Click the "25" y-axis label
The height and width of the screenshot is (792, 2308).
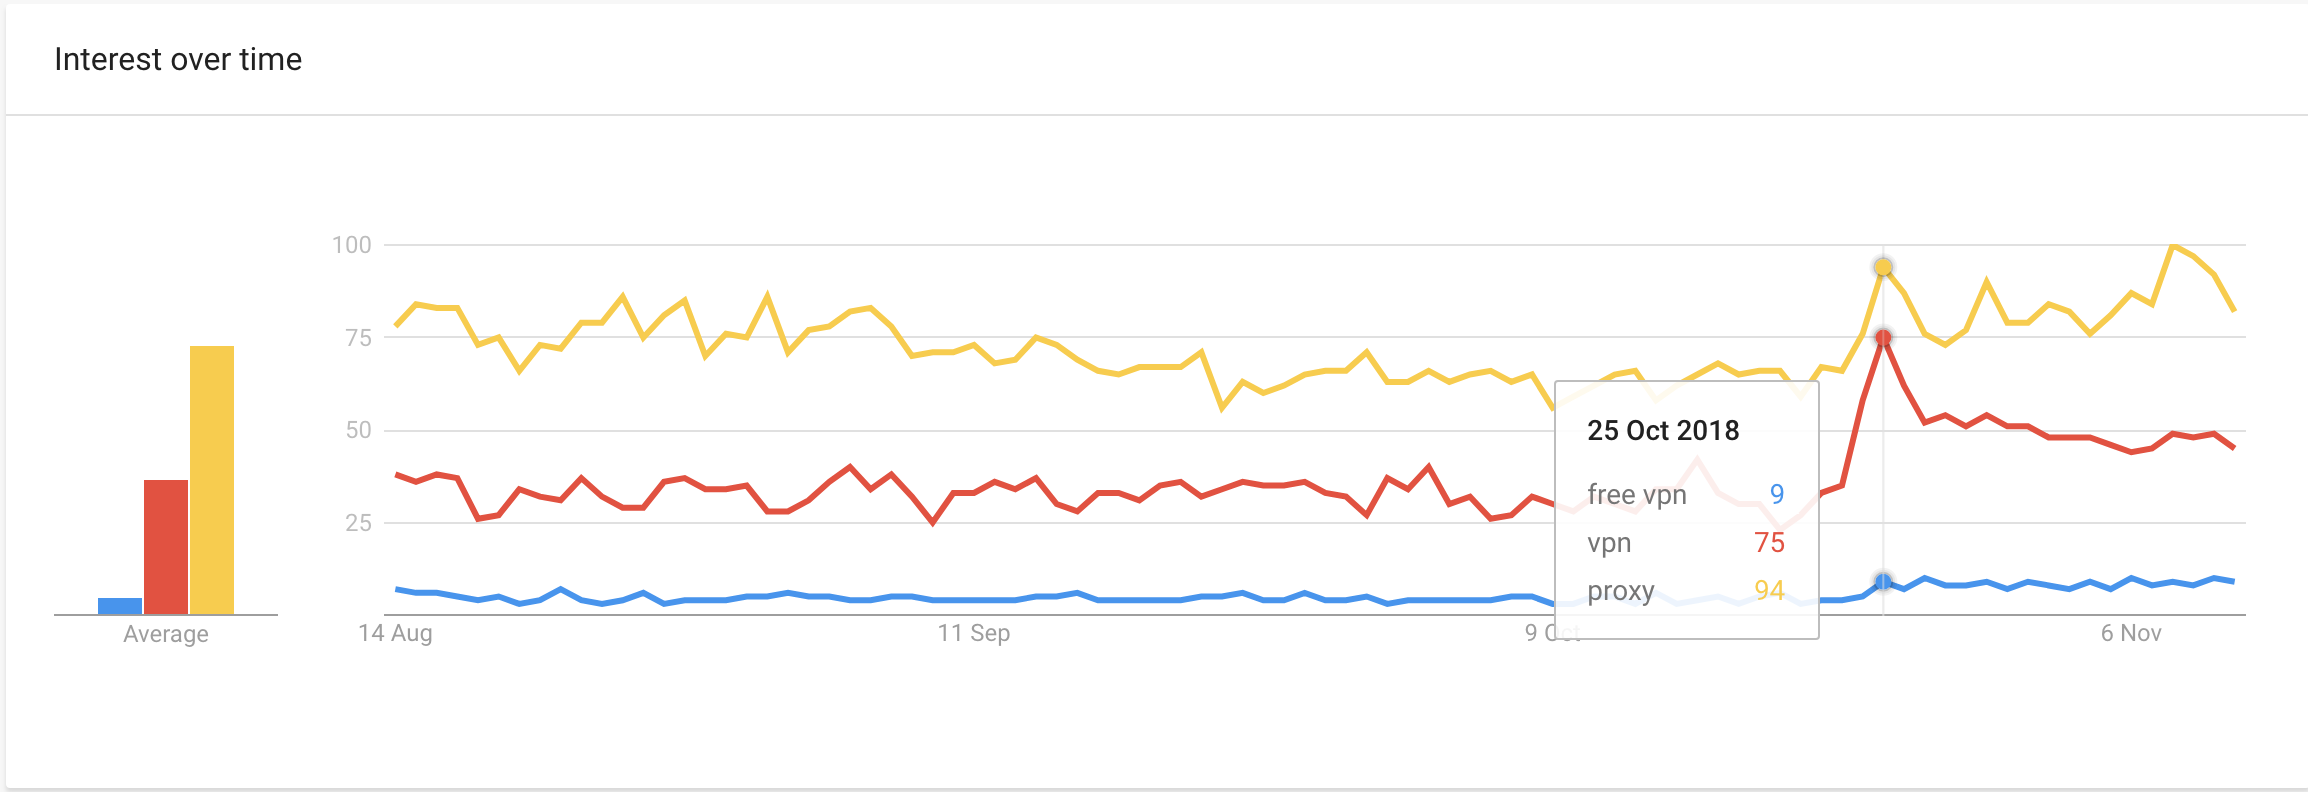[358, 523]
